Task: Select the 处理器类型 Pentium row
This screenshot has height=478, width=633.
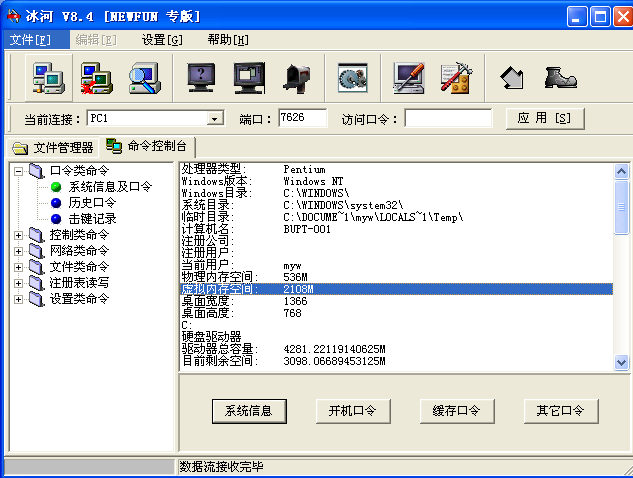Action: [x=396, y=169]
